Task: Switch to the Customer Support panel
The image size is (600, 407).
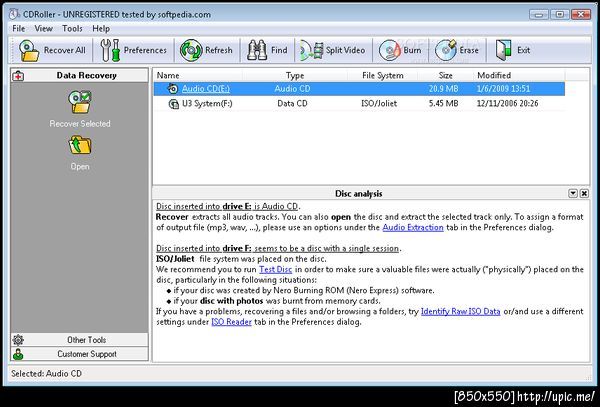Action: click(x=80, y=354)
